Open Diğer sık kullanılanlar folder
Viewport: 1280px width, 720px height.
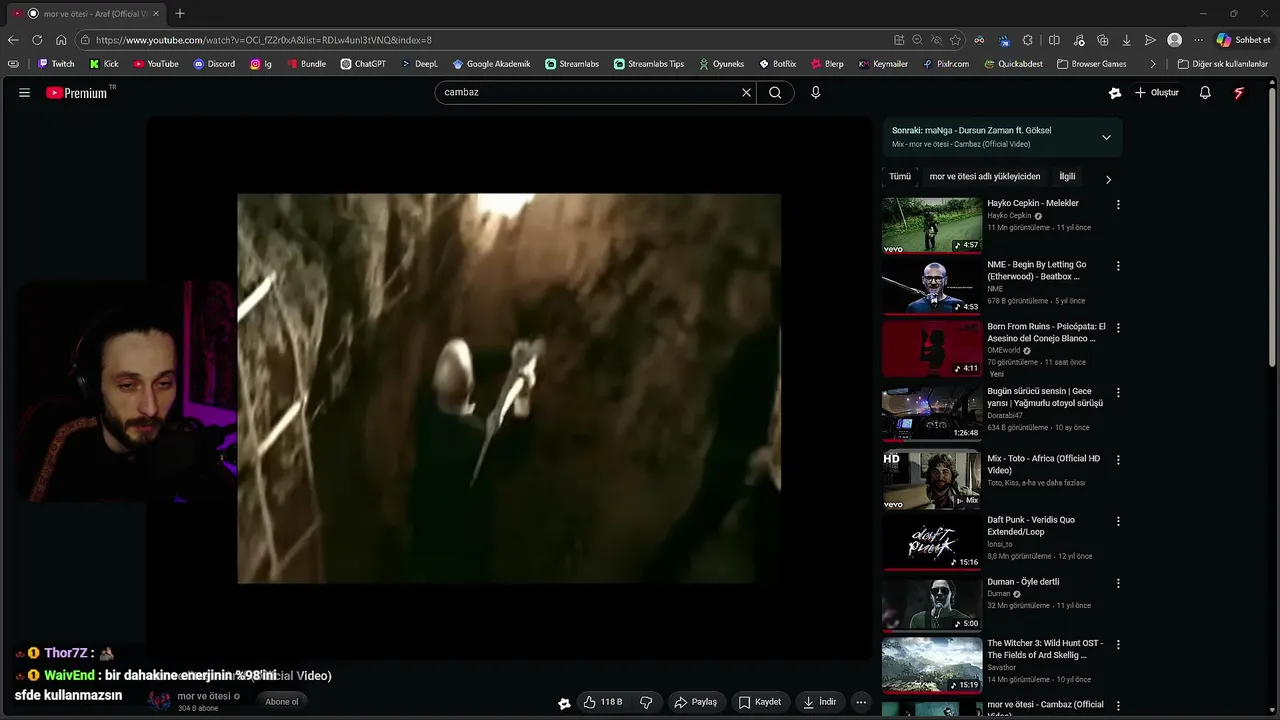click(x=1222, y=64)
